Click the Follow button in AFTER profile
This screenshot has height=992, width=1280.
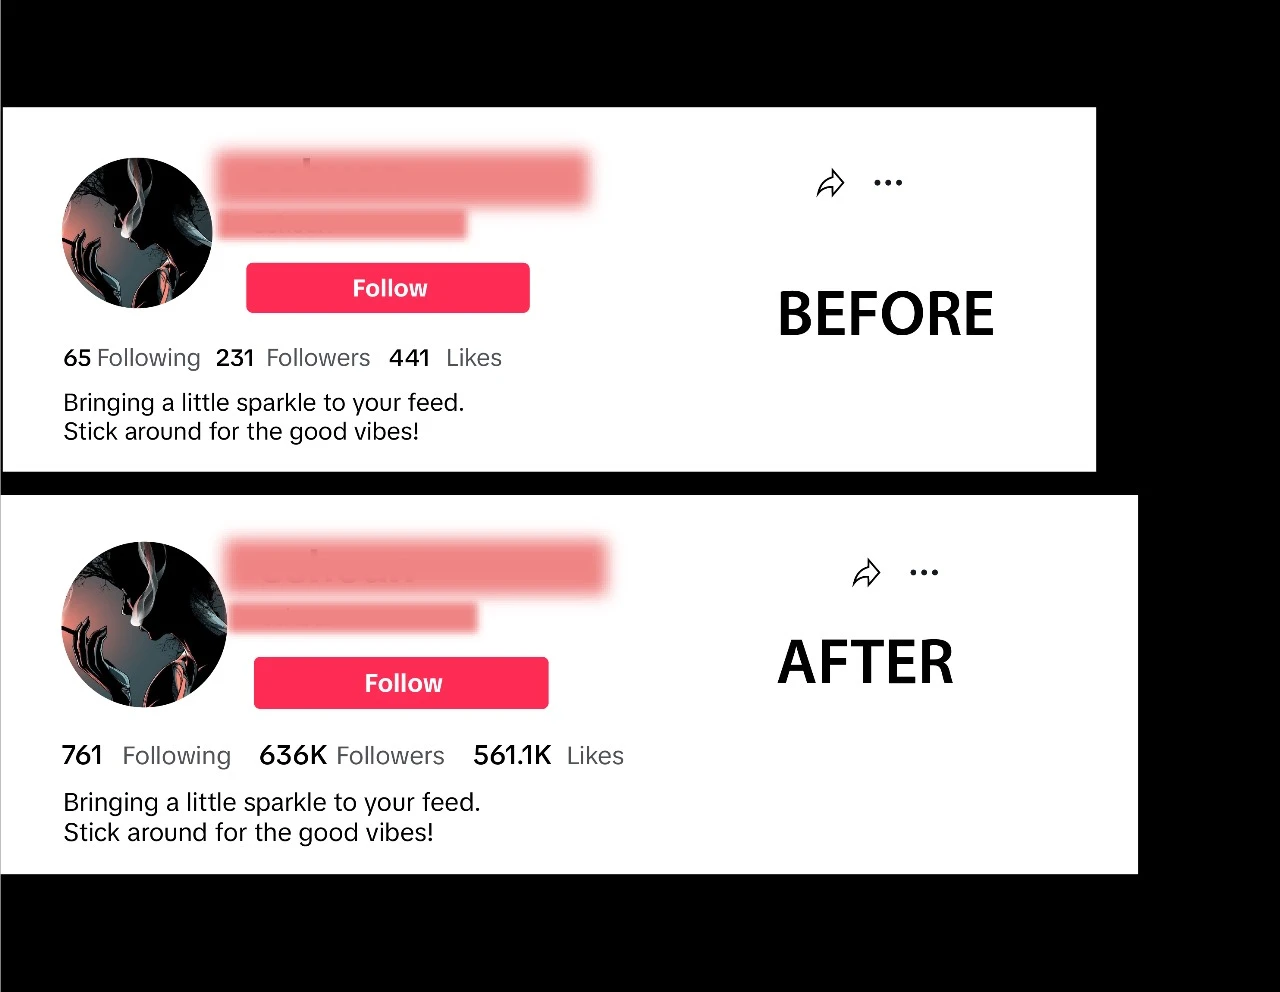401,683
